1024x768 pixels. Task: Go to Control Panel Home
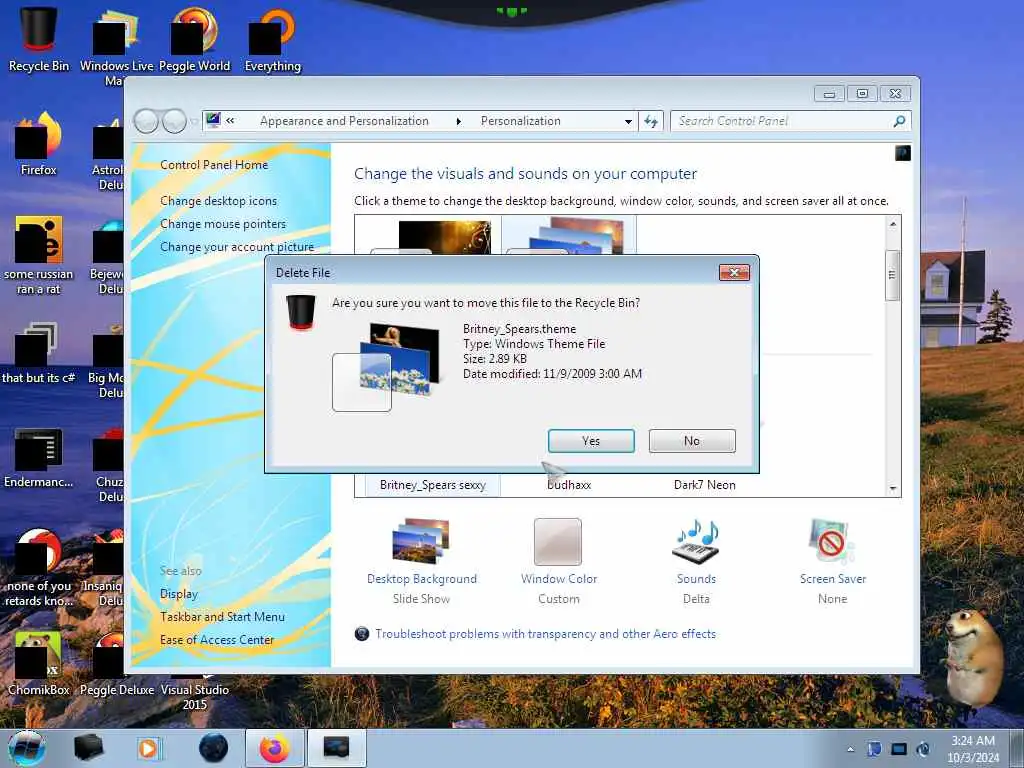click(x=214, y=165)
